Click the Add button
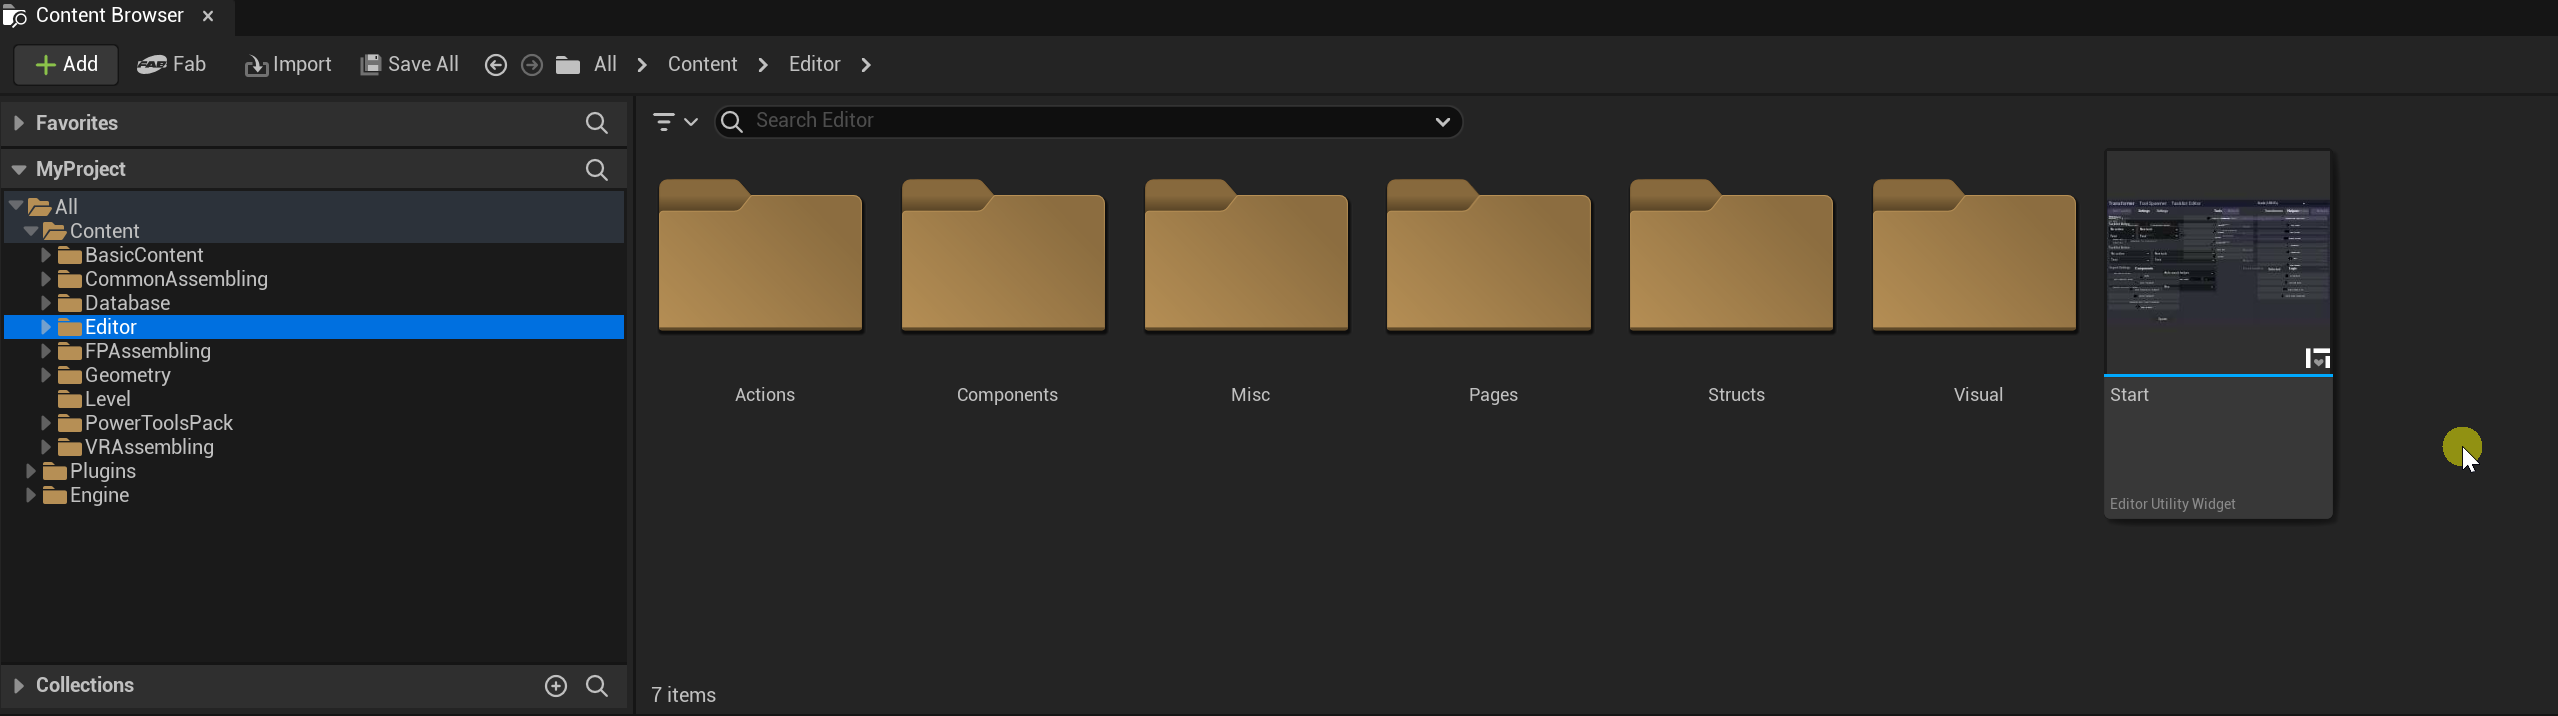The image size is (2558, 716). coord(66,65)
